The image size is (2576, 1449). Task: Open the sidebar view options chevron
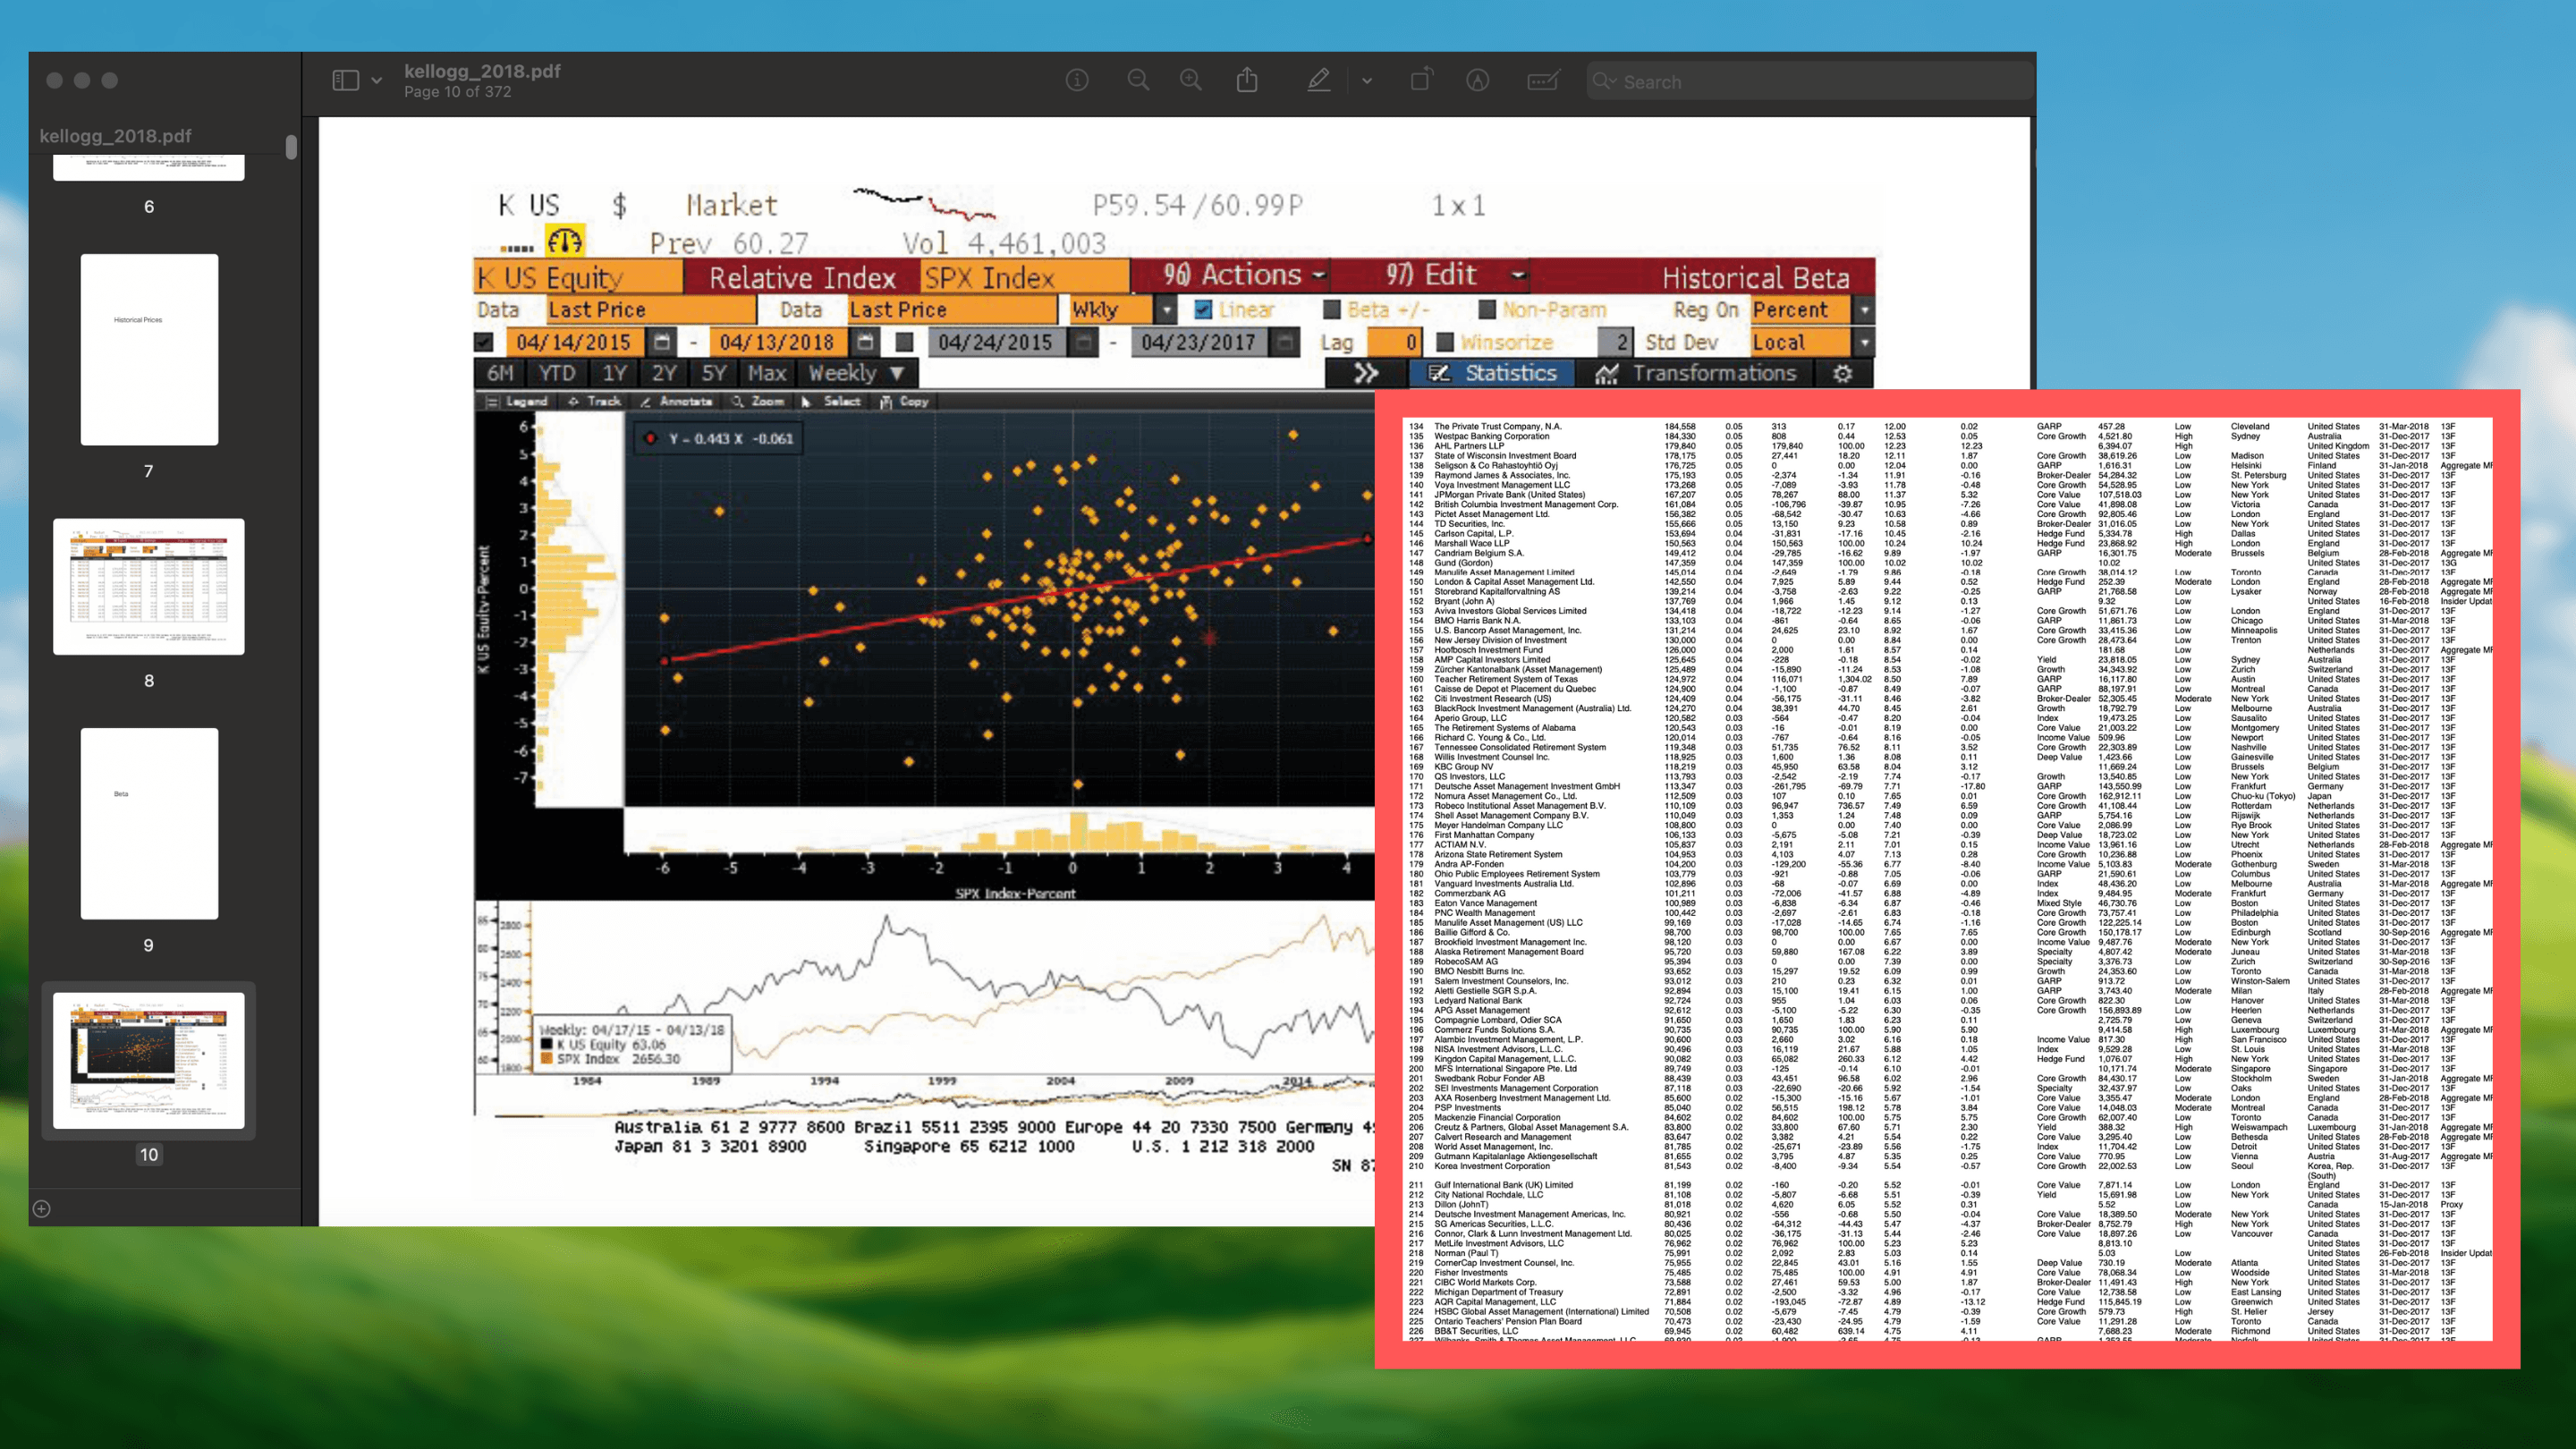pyautogui.click(x=376, y=81)
